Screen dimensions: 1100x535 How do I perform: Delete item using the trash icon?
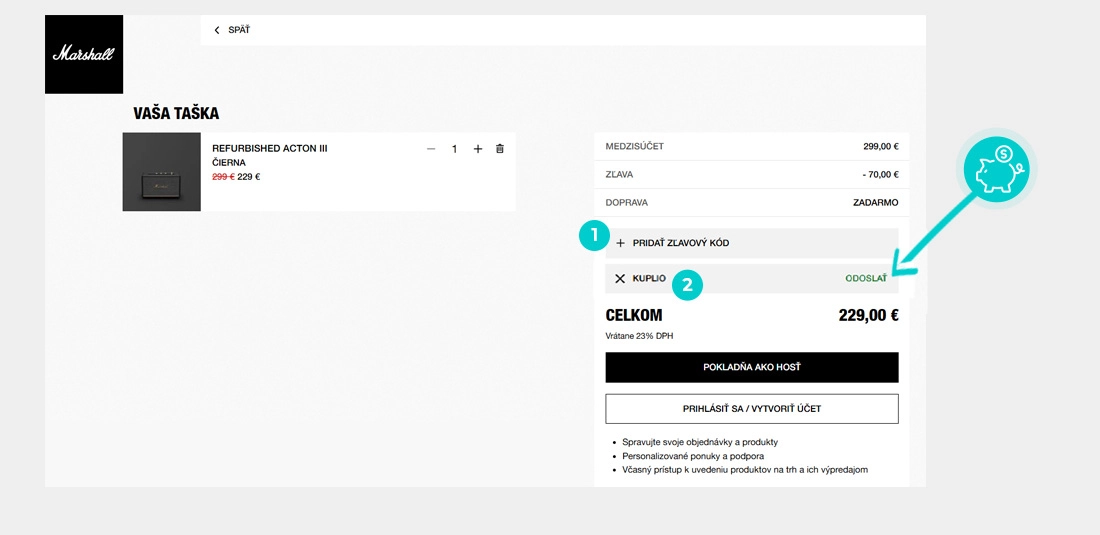click(499, 149)
